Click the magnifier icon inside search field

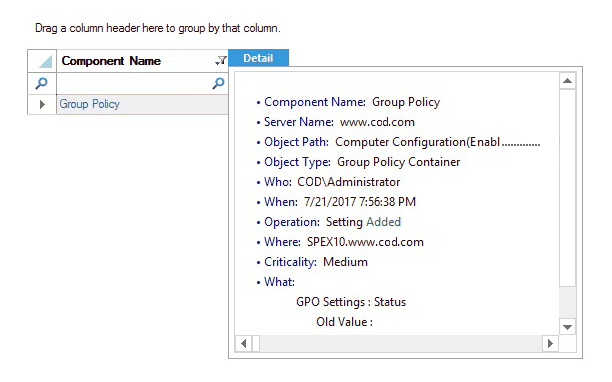[x=219, y=83]
